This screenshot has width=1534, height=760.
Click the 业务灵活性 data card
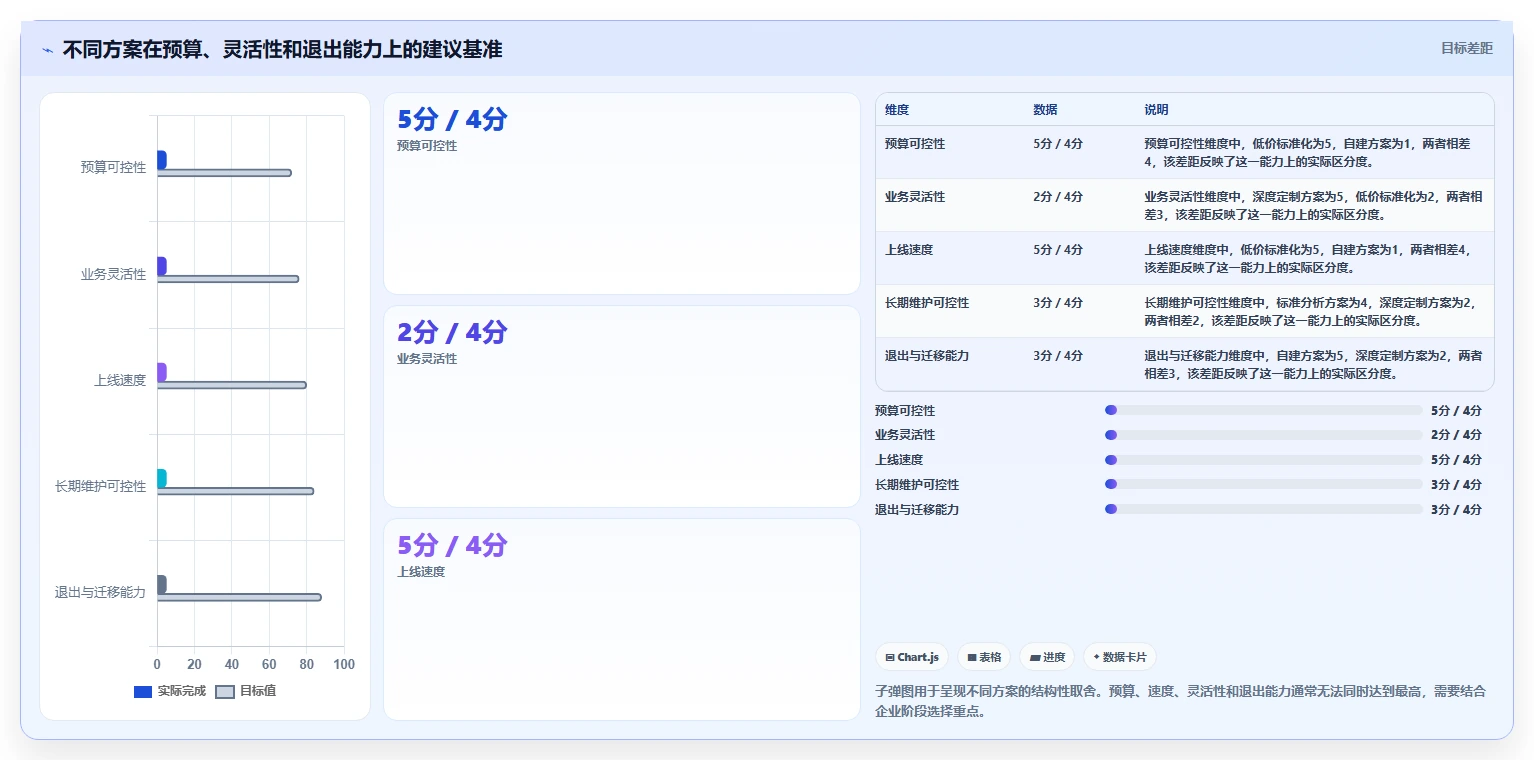(622, 406)
